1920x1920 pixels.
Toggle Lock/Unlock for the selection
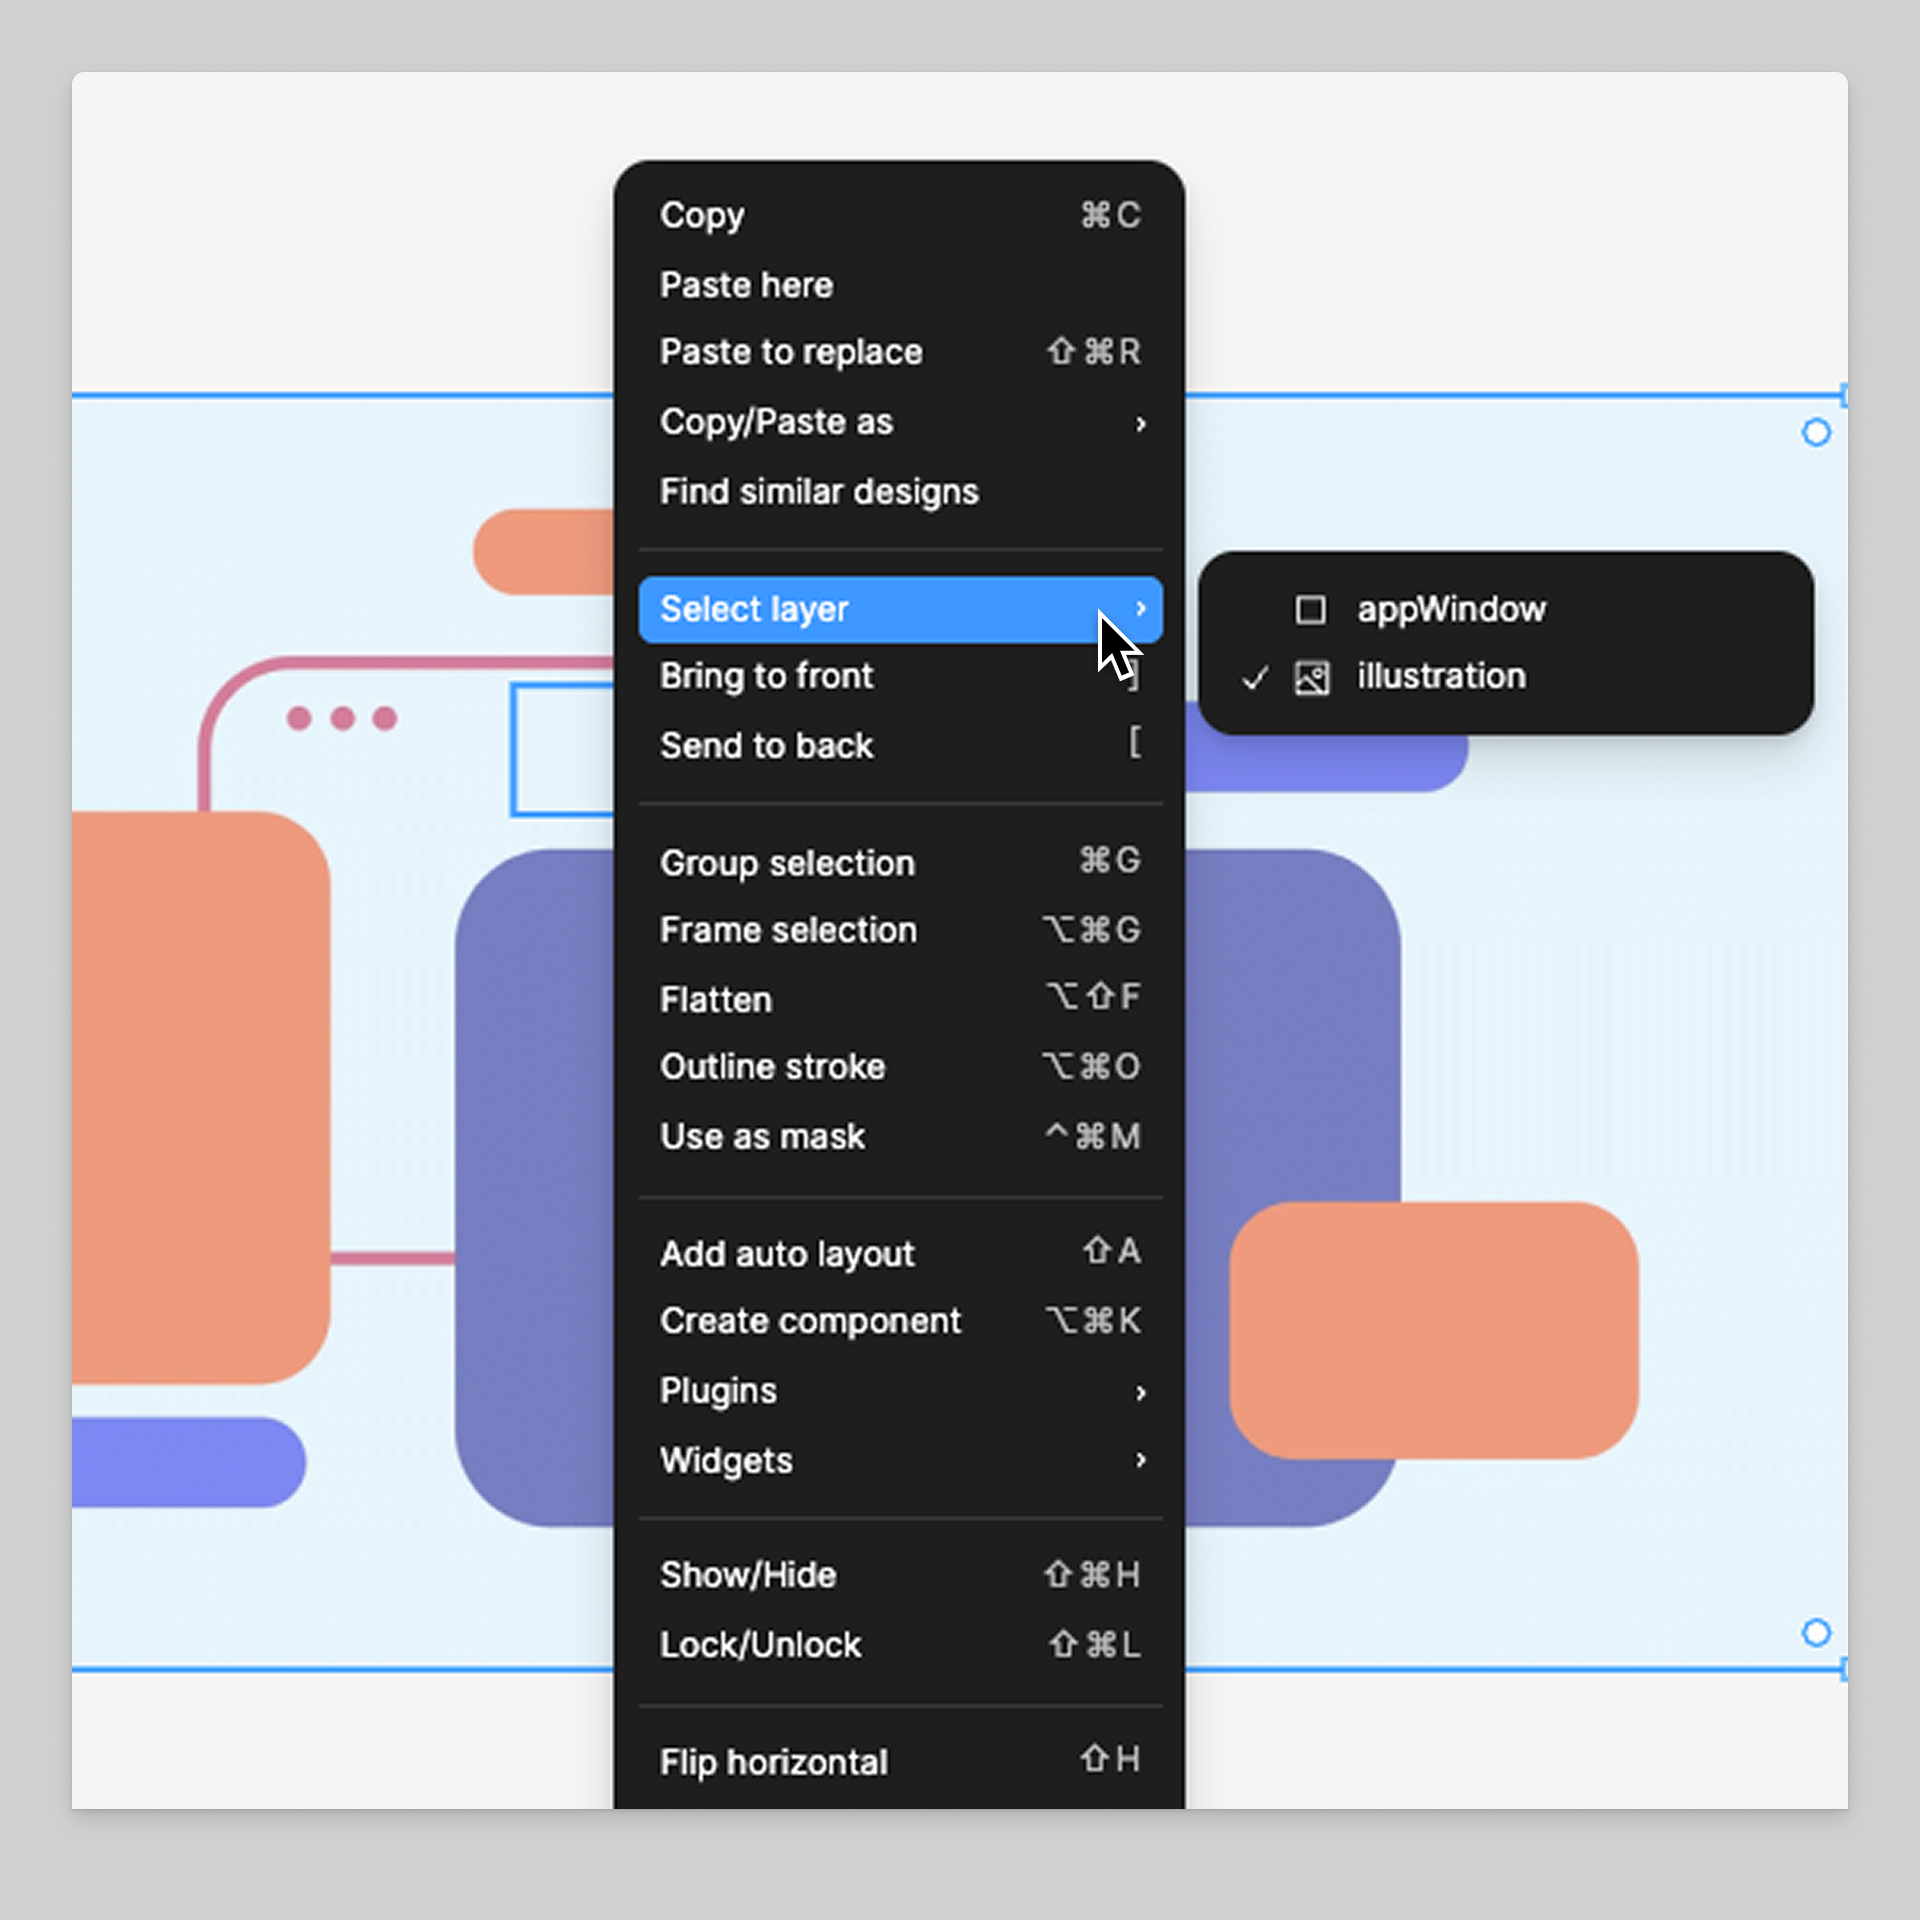pyautogui.click(x=760, y=1645)
